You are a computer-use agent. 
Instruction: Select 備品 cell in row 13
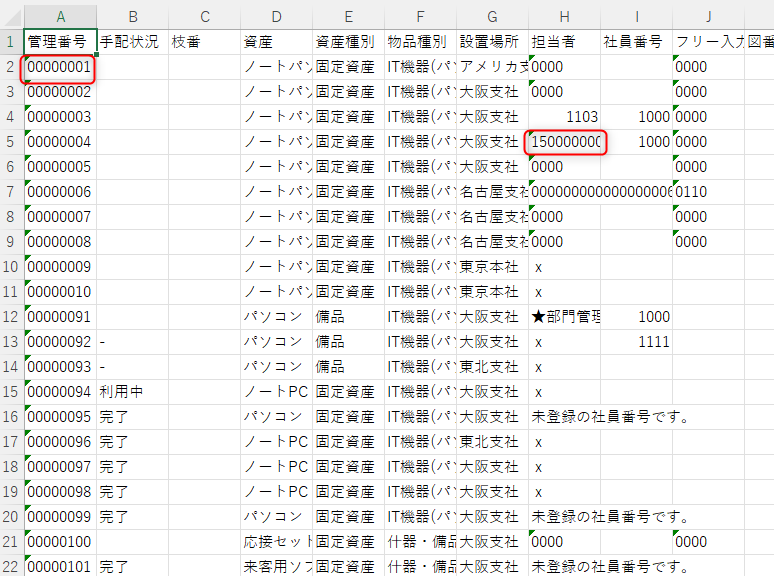tap(348, 342)
